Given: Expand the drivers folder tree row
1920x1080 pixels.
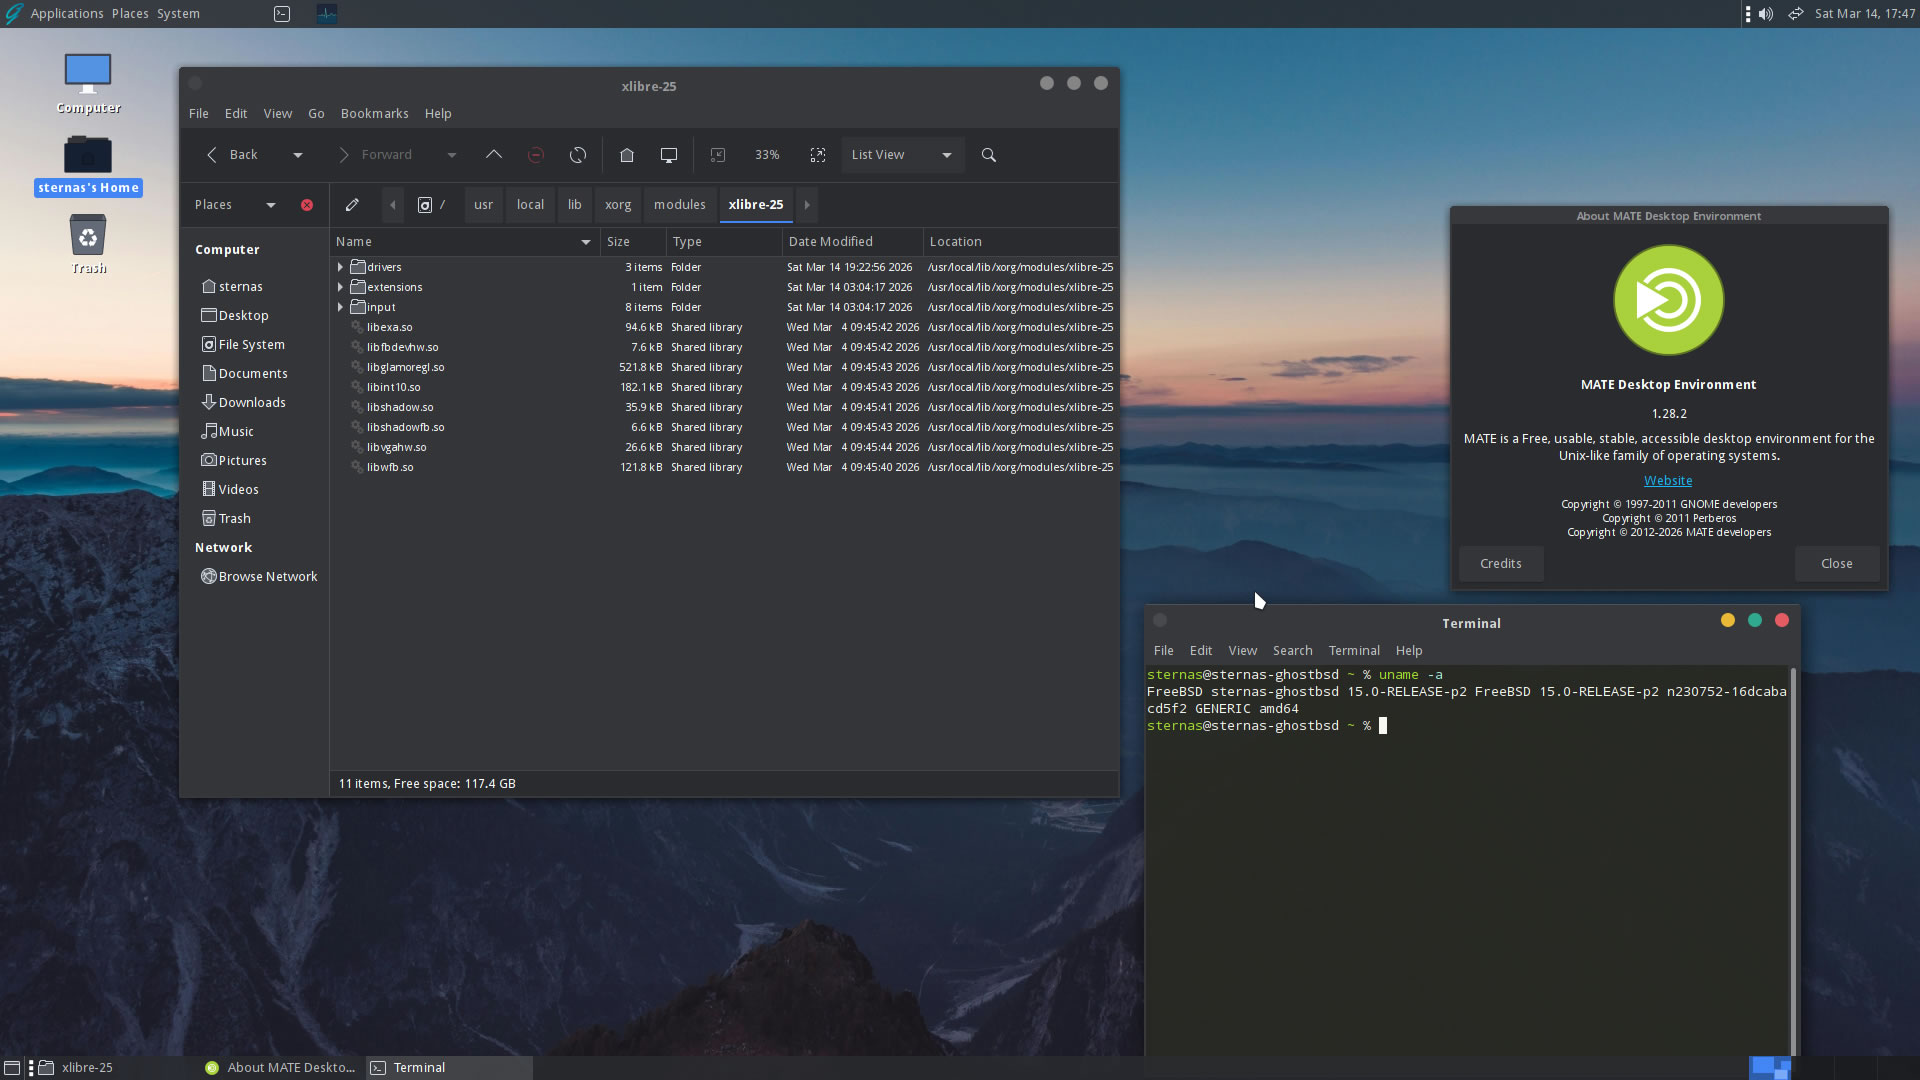Looking at the screenshot, I should click(341, 267).
